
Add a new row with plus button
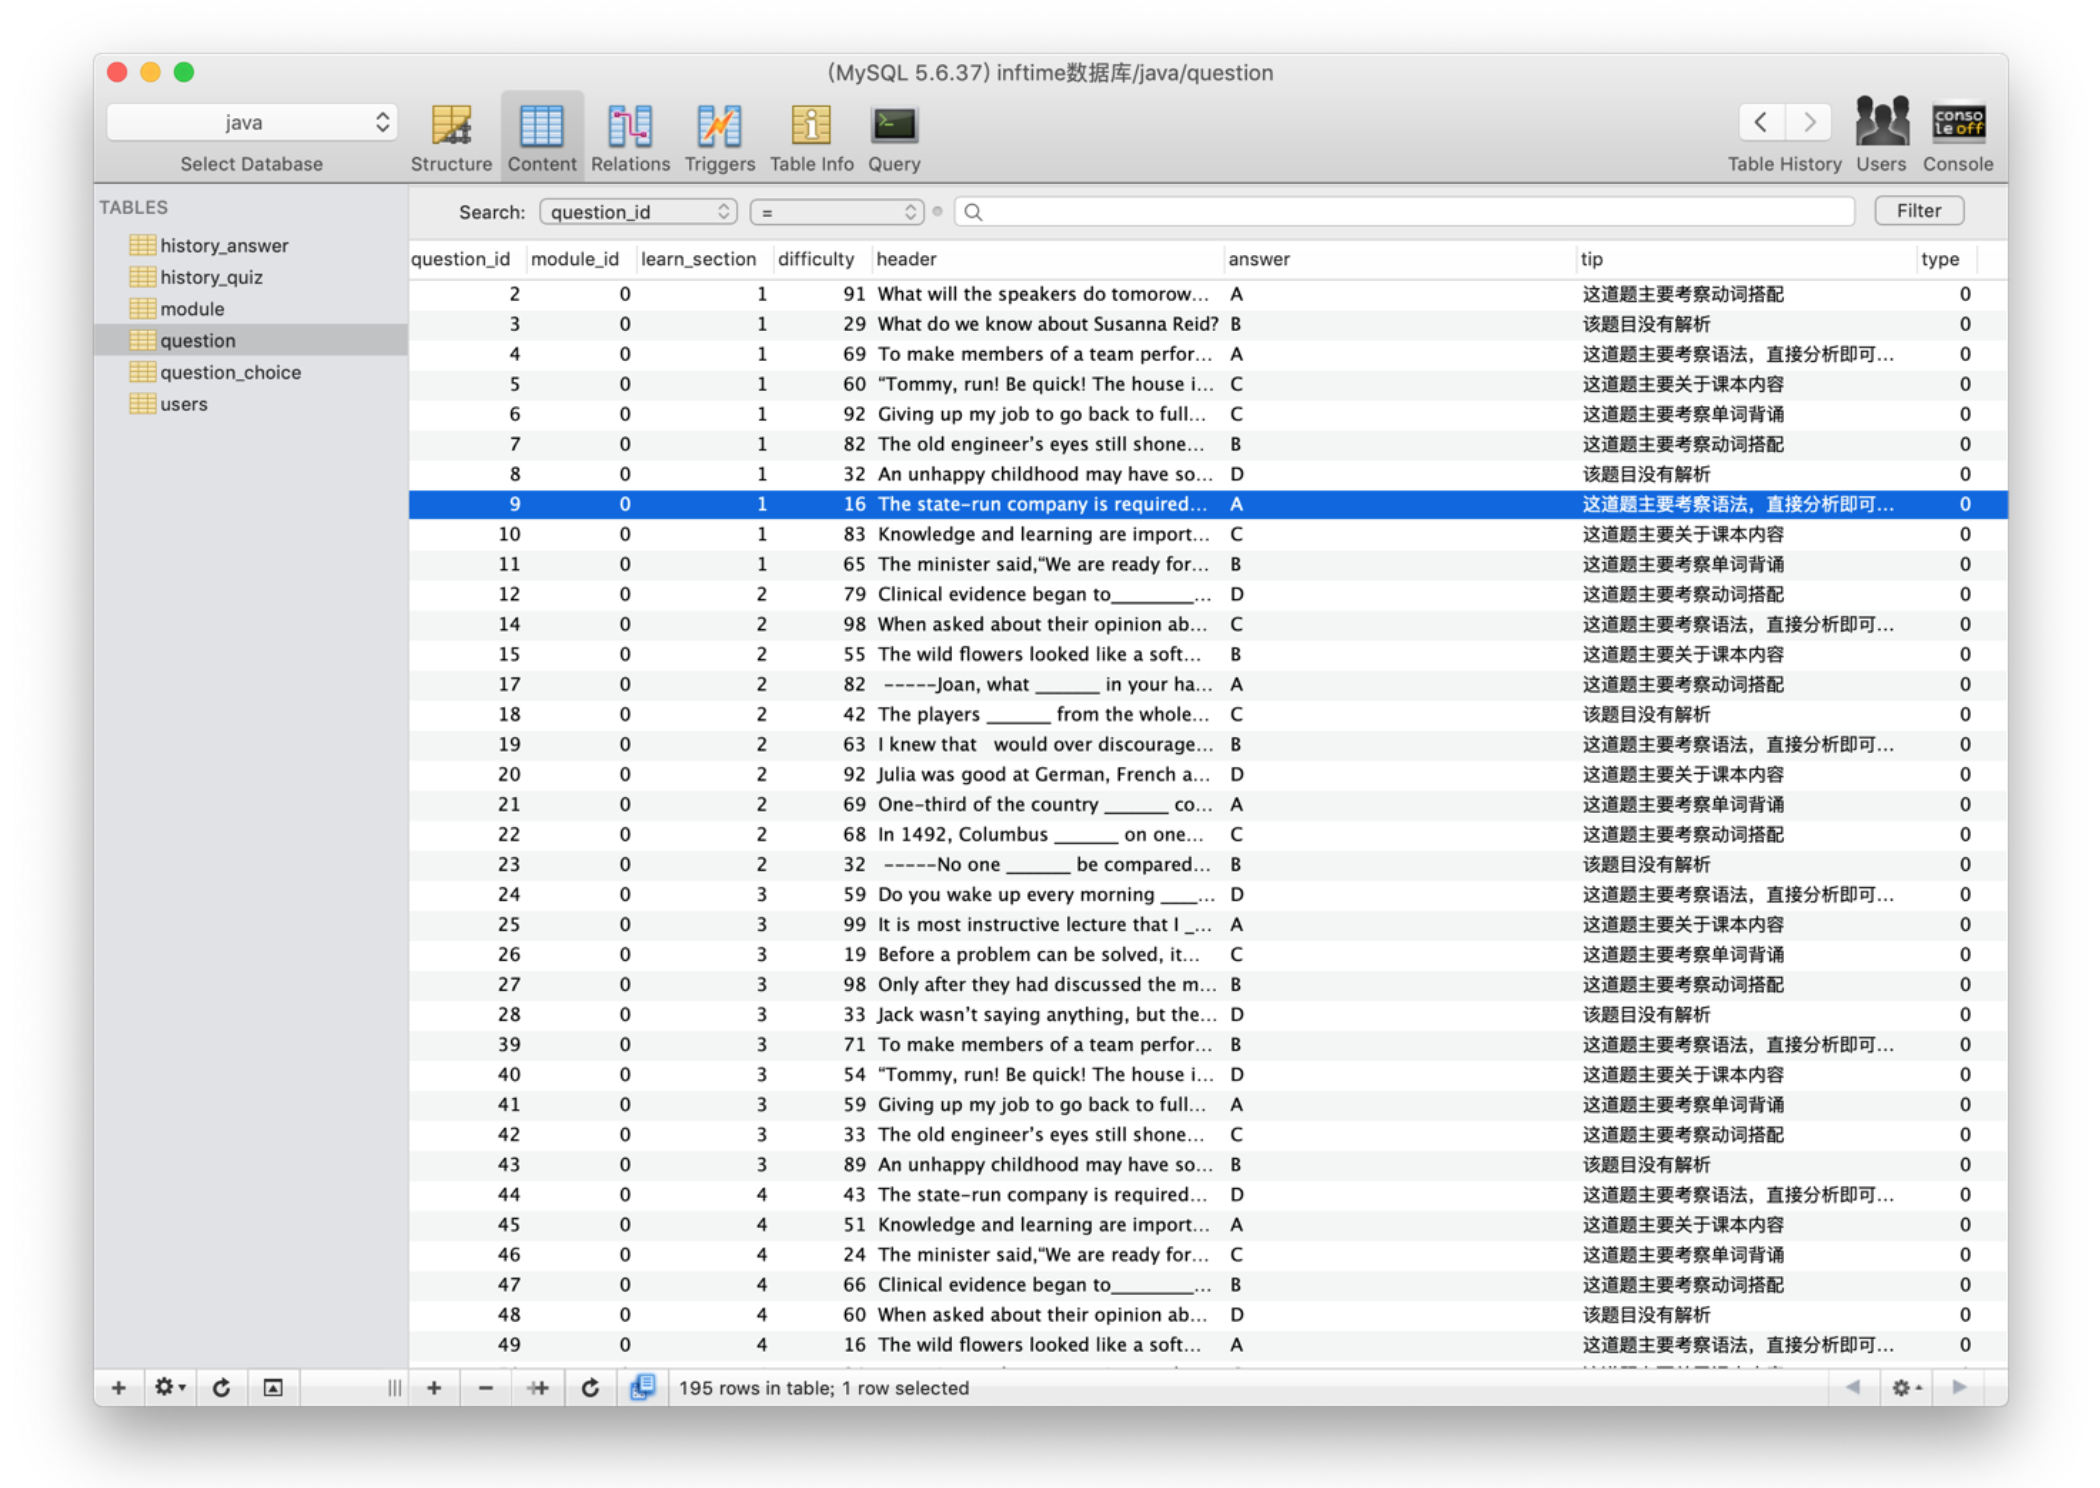pos(434,1387)
